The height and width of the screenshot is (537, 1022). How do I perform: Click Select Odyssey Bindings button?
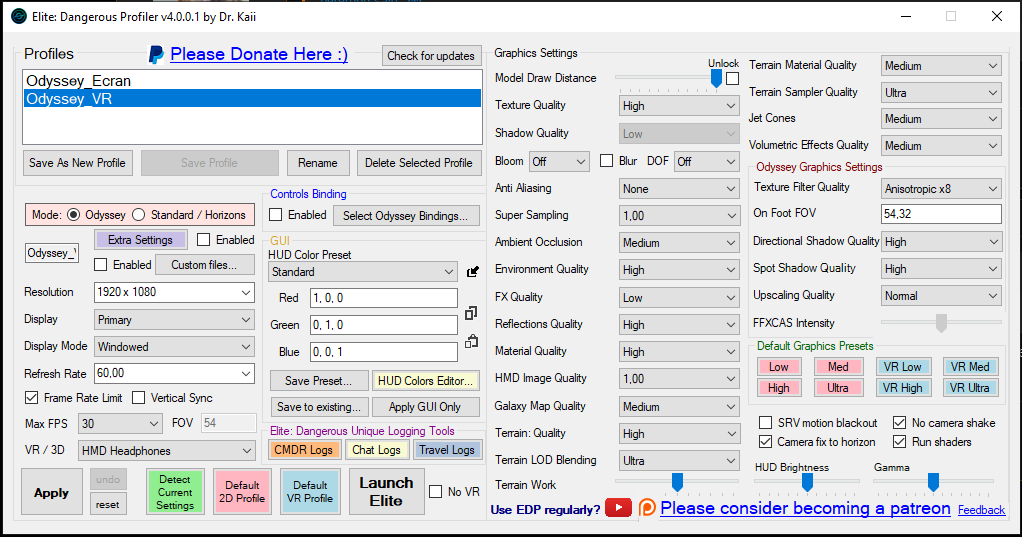(406, 216)
